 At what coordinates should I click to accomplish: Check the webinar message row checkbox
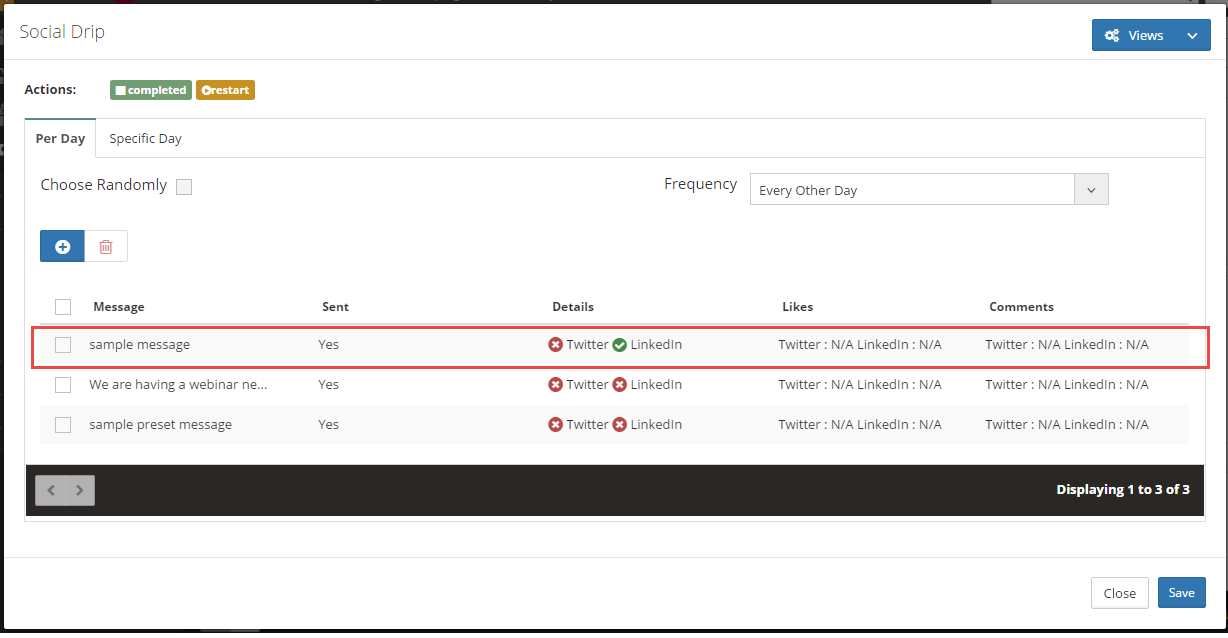point(63,385)
